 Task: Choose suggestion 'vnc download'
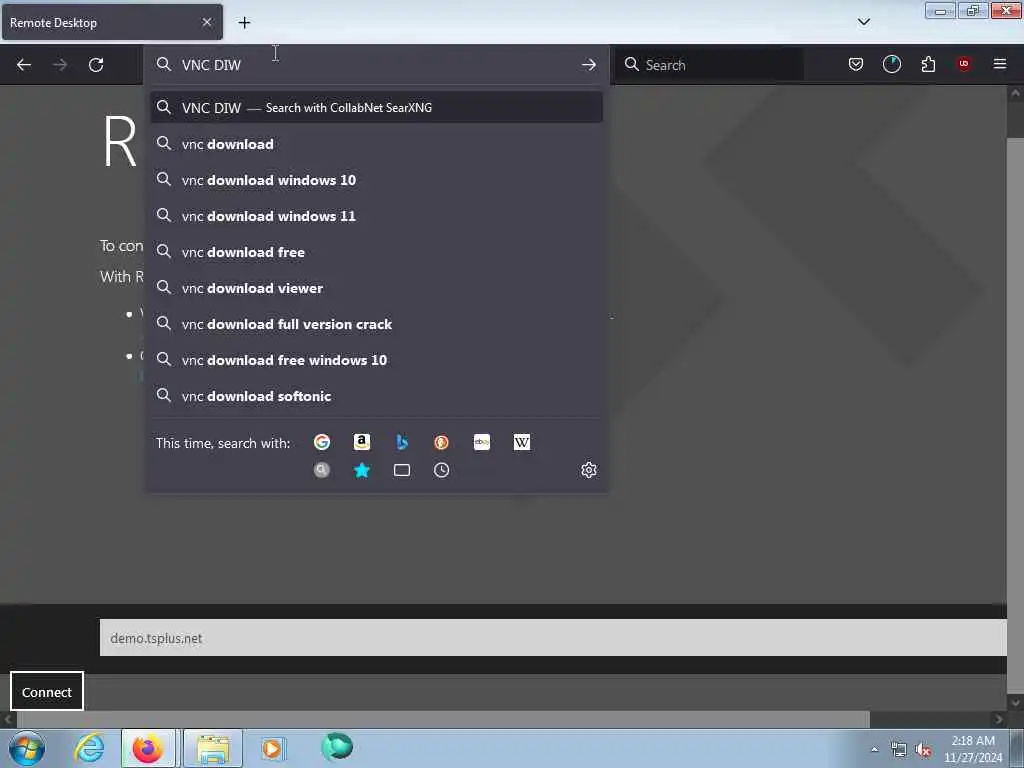(x=376, y=144)
